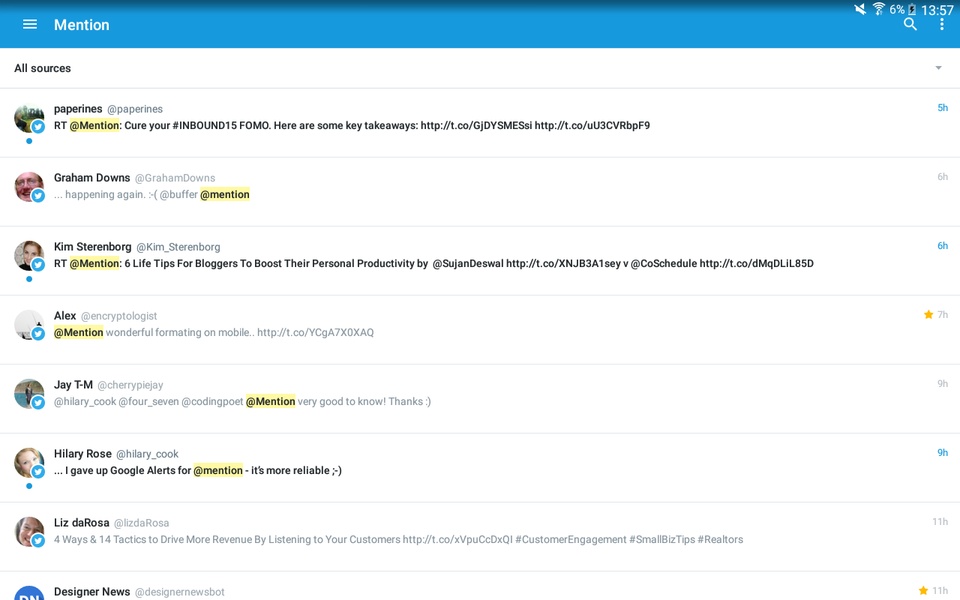The image size is (960, 600).
Task: Click the Hilary Rose sender name
Action: coord(83,454)
